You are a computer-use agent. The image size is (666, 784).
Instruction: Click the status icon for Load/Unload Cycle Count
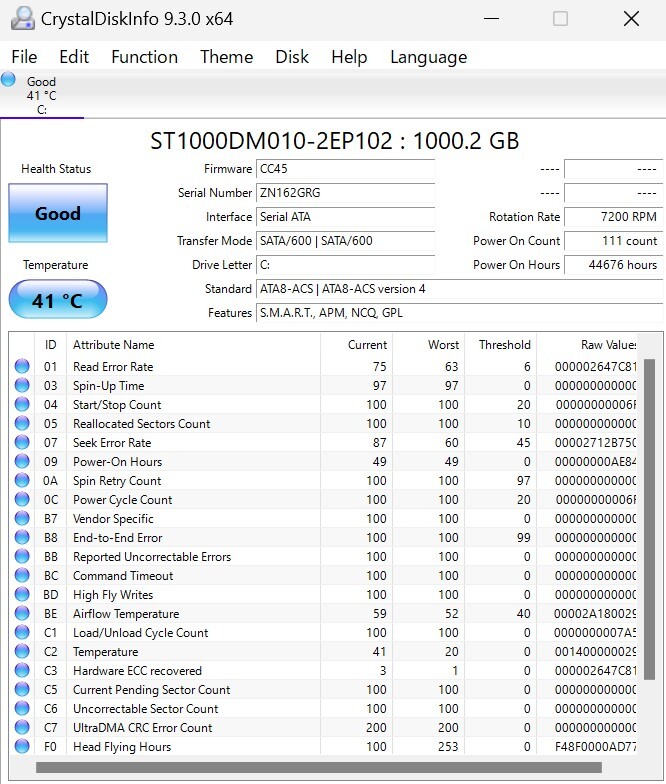(x=22, y=632)
